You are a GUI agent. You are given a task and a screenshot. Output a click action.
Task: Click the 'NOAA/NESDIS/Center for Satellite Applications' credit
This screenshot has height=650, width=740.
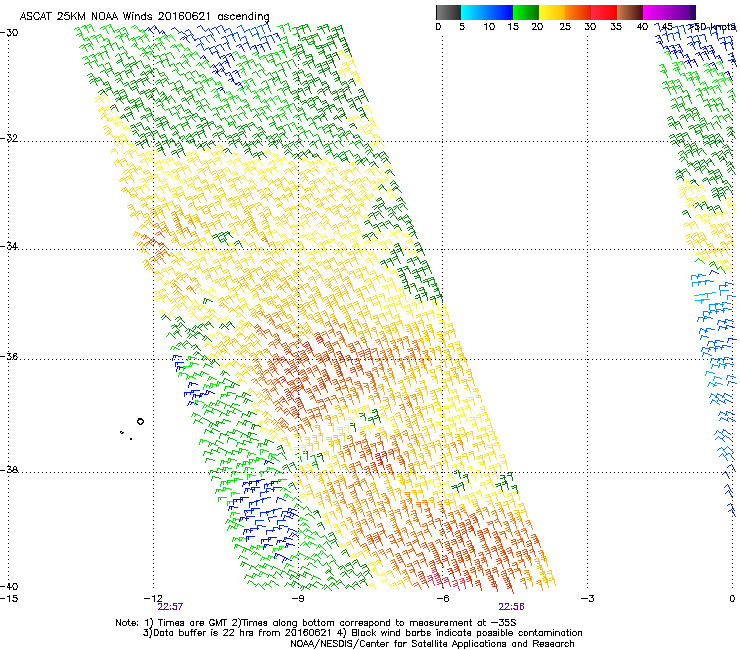(432, 644)
